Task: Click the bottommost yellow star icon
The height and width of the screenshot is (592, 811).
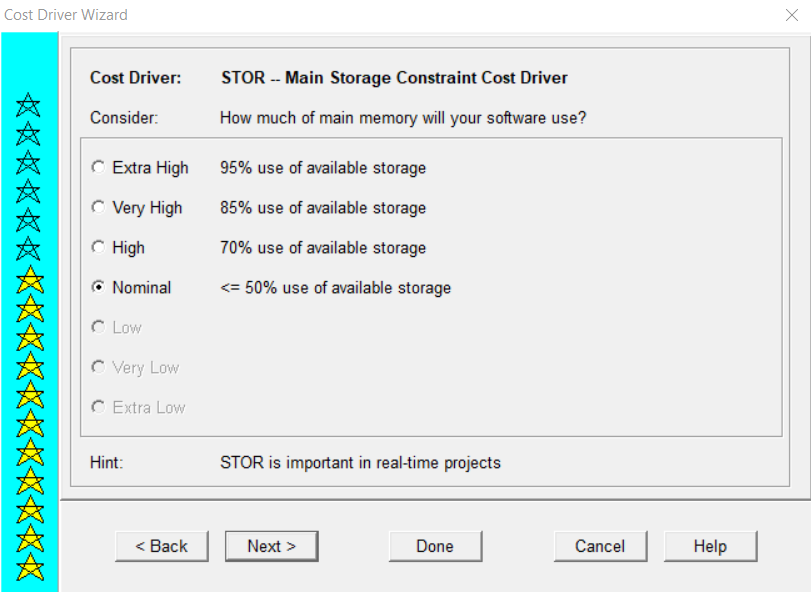Action: coord(30,567)
